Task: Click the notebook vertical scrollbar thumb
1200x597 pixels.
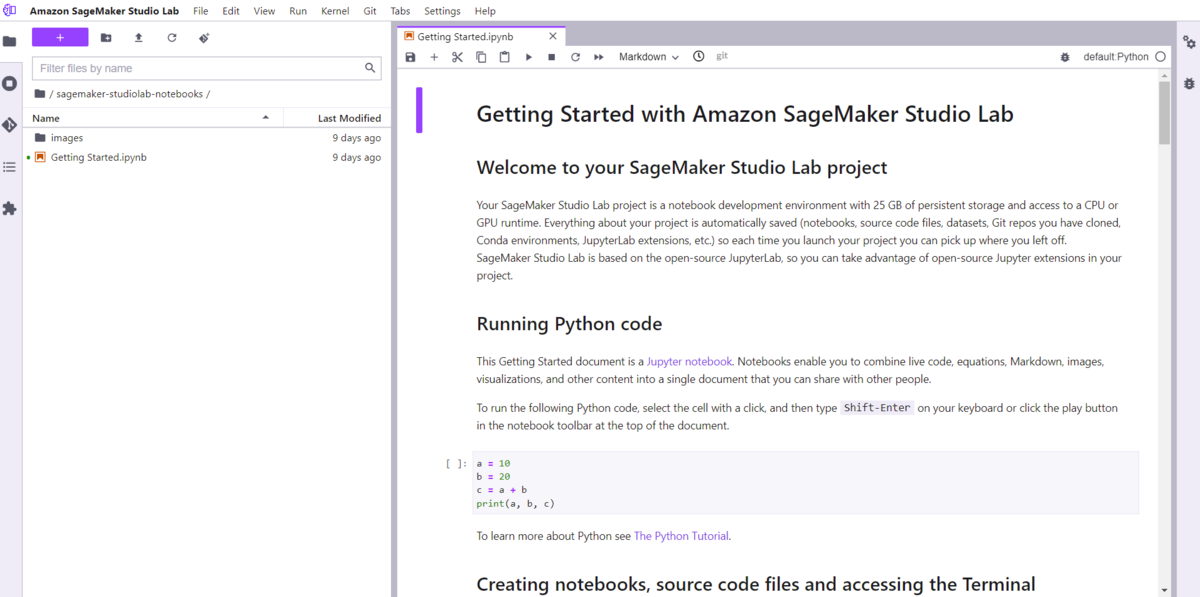Action: point(1164,113)
